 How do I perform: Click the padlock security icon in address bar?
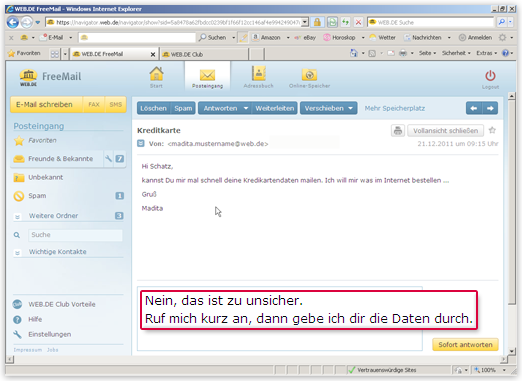317,22
